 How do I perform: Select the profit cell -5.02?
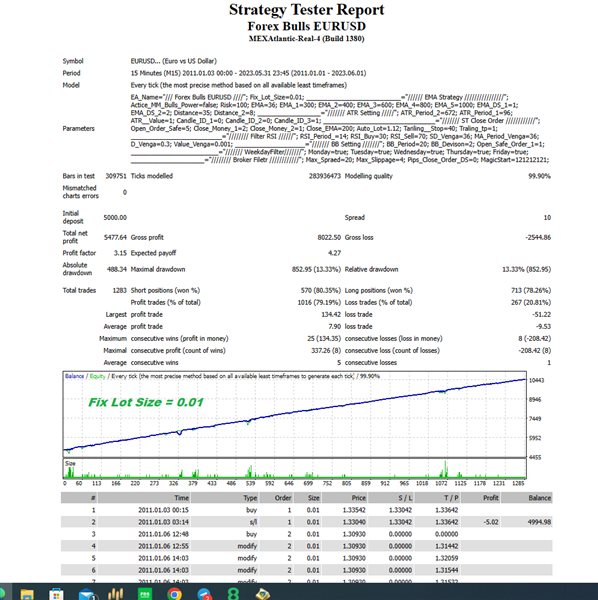coord(490,522)
